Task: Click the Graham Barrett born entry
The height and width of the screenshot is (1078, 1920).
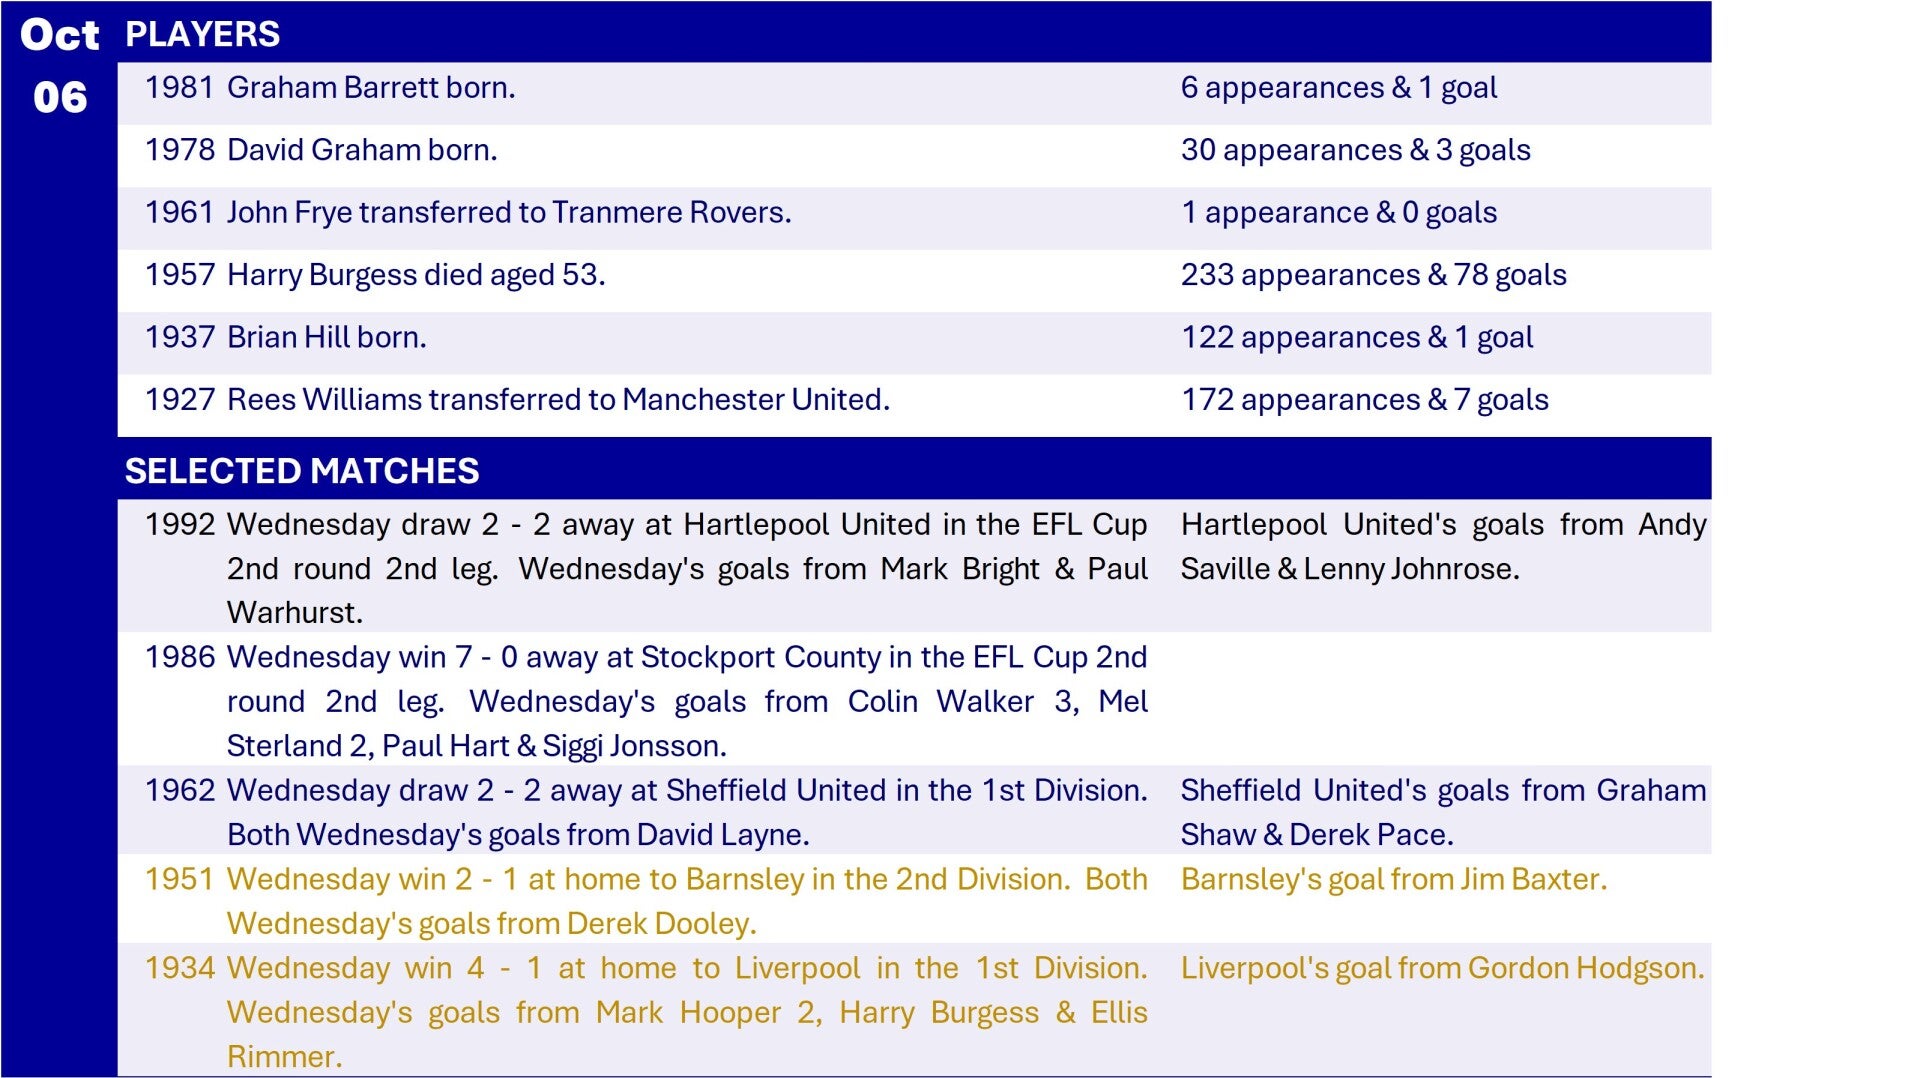Action: (x=370, y=88)
